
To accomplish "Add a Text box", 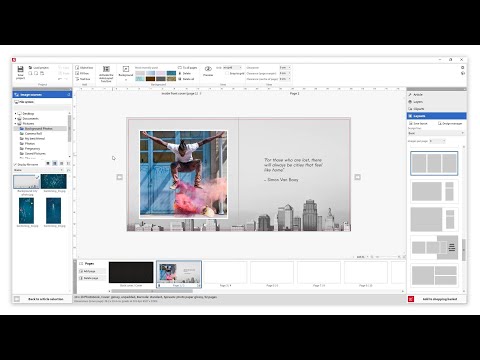I will click(x=83, y=79).
